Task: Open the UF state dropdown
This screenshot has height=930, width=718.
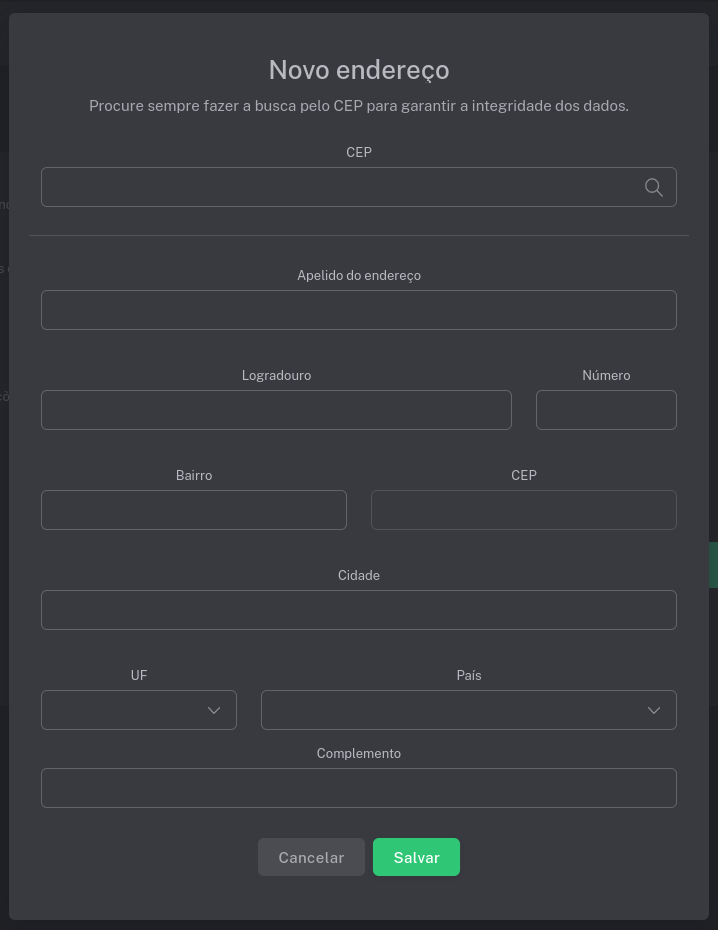Action: (x=138, y=710)
